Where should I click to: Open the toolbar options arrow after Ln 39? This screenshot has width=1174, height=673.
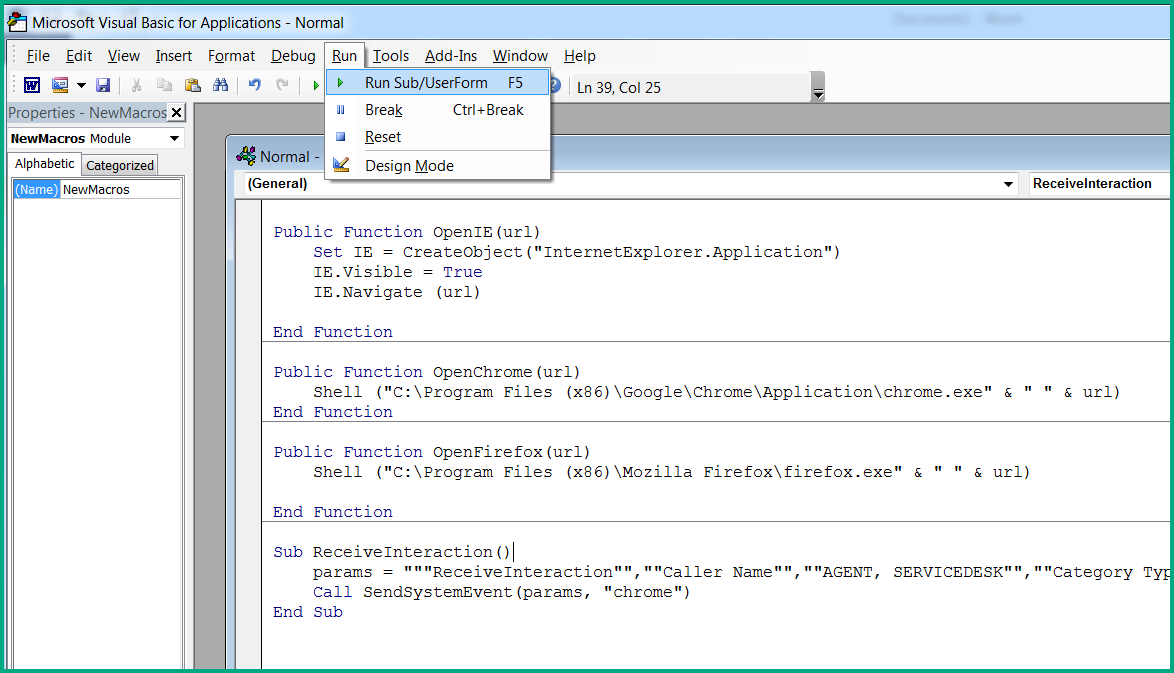(x=818, y=93)
